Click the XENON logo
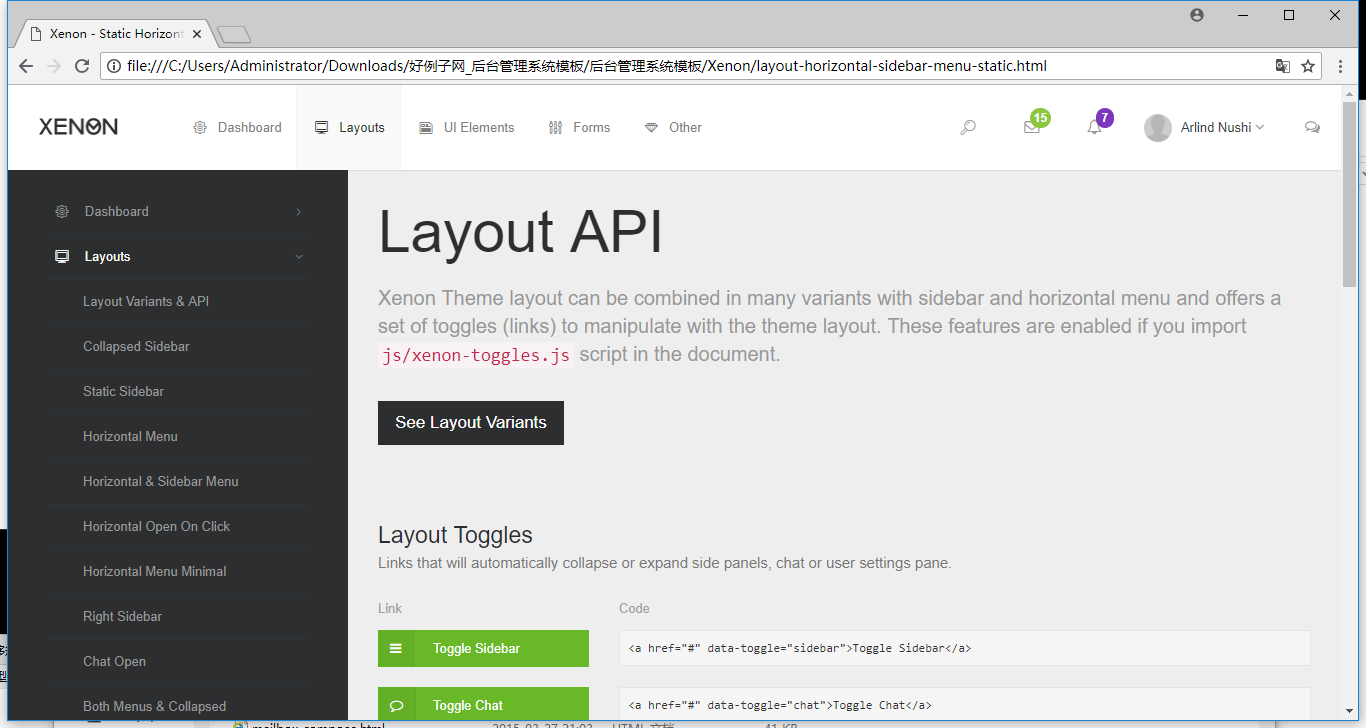The image size is (1366, 728). [x=78, y=127]
